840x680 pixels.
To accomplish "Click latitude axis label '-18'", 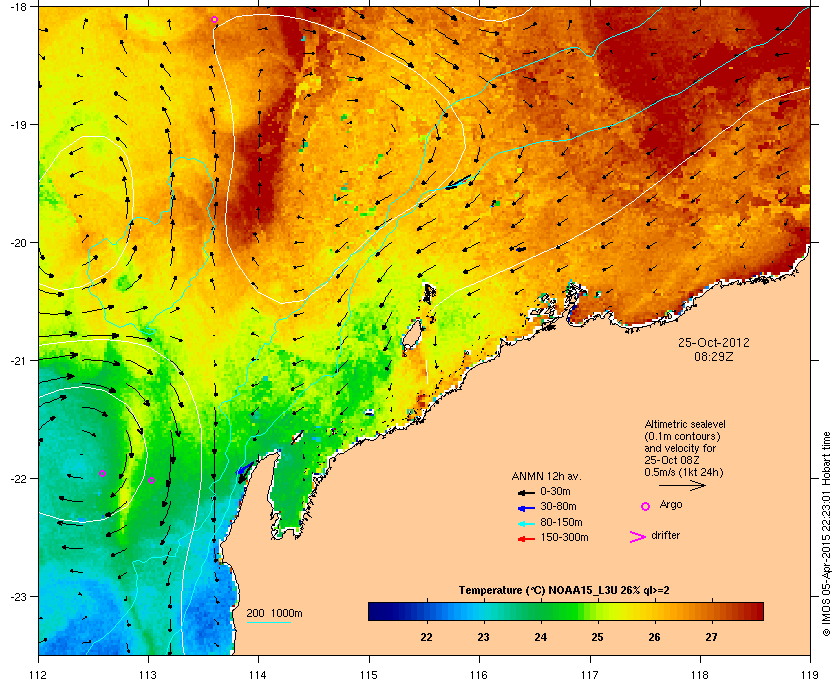I will point(18,7).
